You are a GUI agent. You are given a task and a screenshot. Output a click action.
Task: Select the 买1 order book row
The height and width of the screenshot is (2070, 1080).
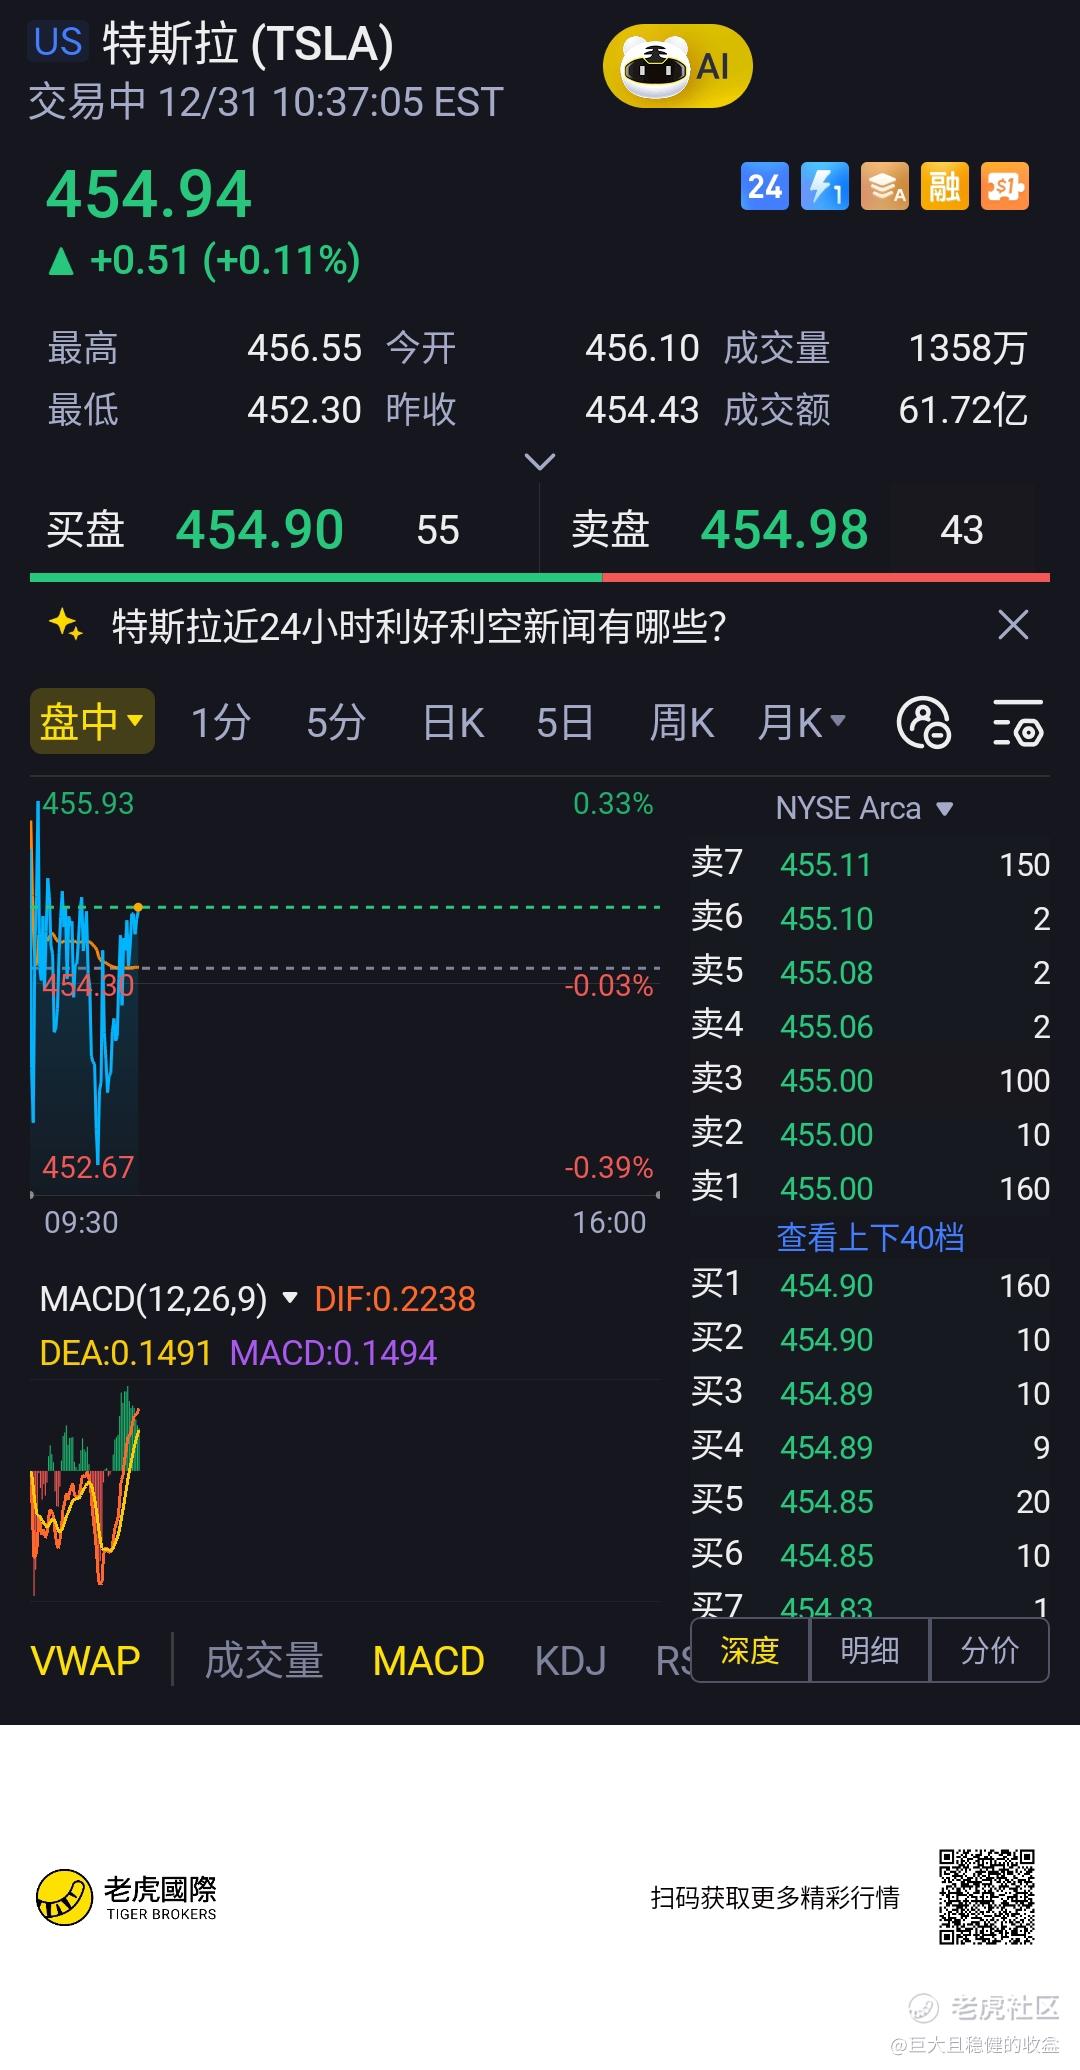pyautogui.click(x=870, y=1285)
